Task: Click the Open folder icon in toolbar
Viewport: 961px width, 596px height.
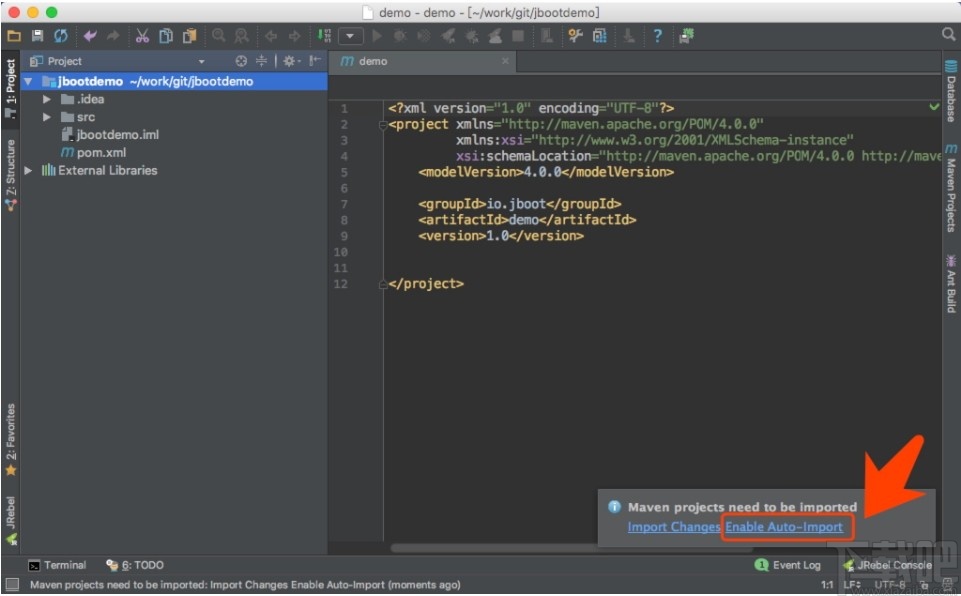Action: pos(14,36)
